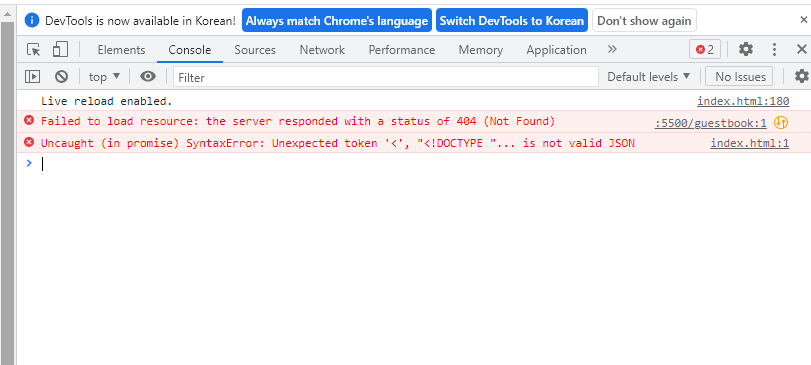Click Always match Chrome's language button
Screen dimensions: 811x365
pyautogui.click(x=337, y=20)
